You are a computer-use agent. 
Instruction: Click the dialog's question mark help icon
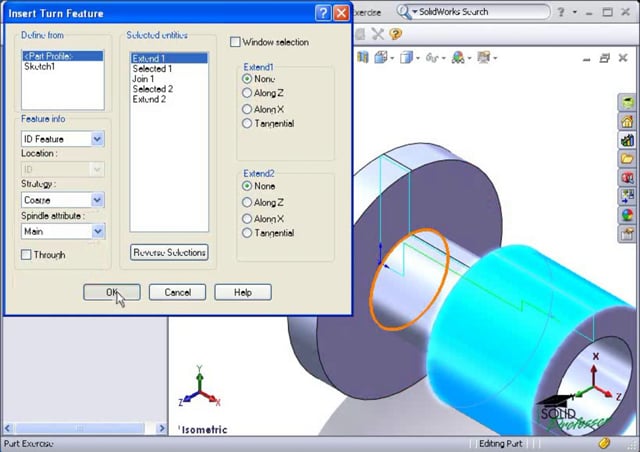tap(323, 13)
